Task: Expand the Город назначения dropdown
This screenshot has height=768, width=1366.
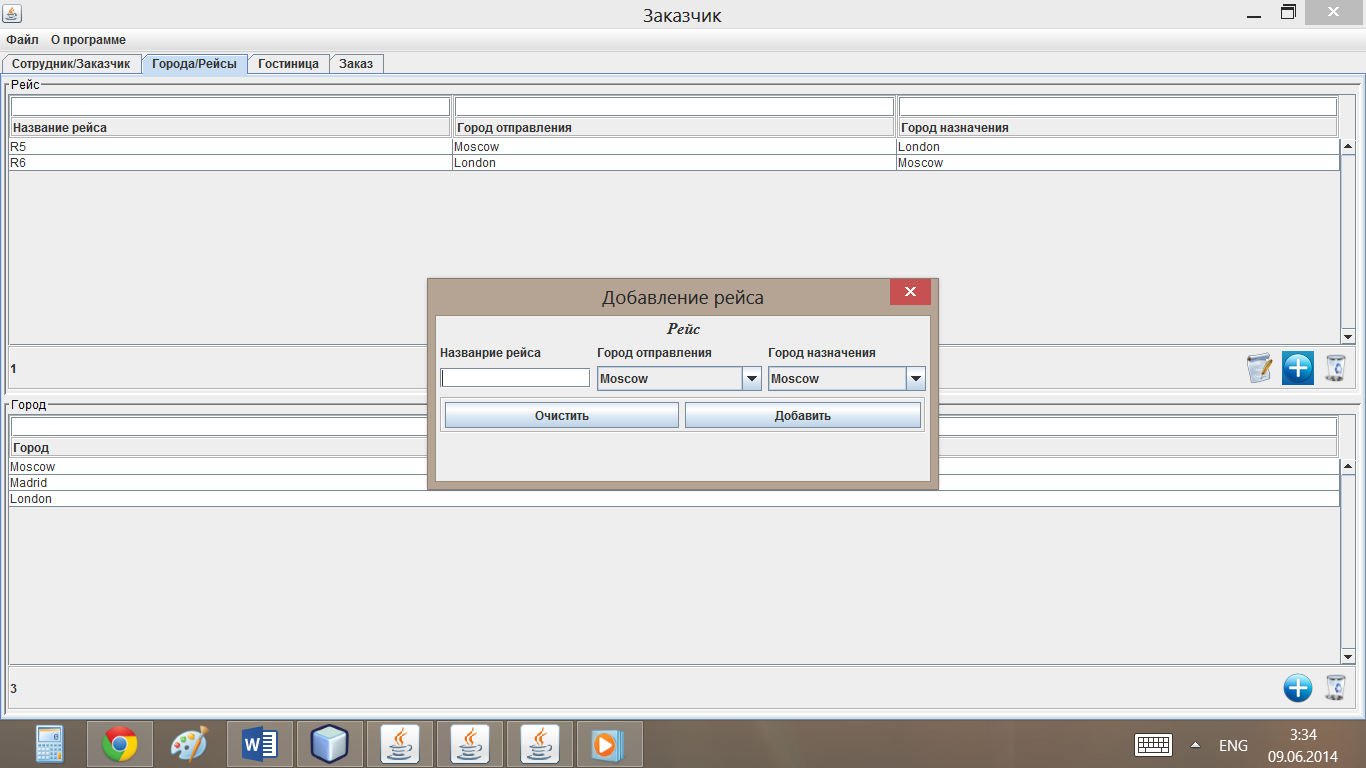Action: pos(915,379)
